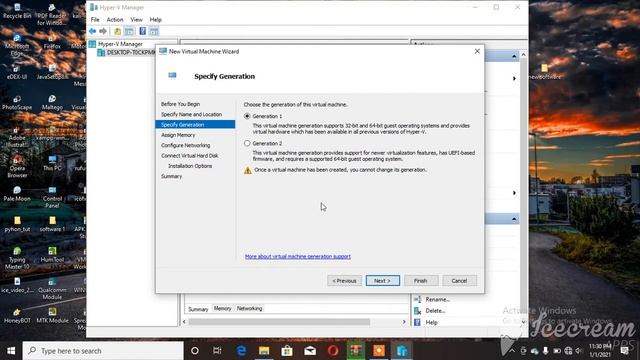Go to the Installation Options step
The width and height of the screenshot is (640, 360).
pos(190,166)
